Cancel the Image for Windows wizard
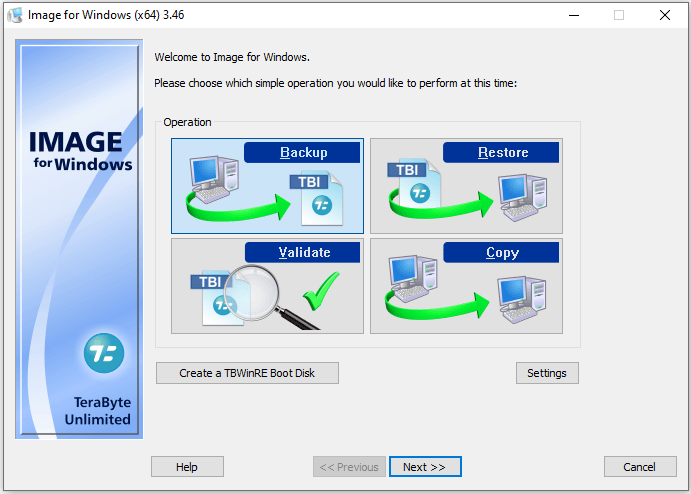Image resolution: width=691 pixels, height=494 pixels. point(640,467)
